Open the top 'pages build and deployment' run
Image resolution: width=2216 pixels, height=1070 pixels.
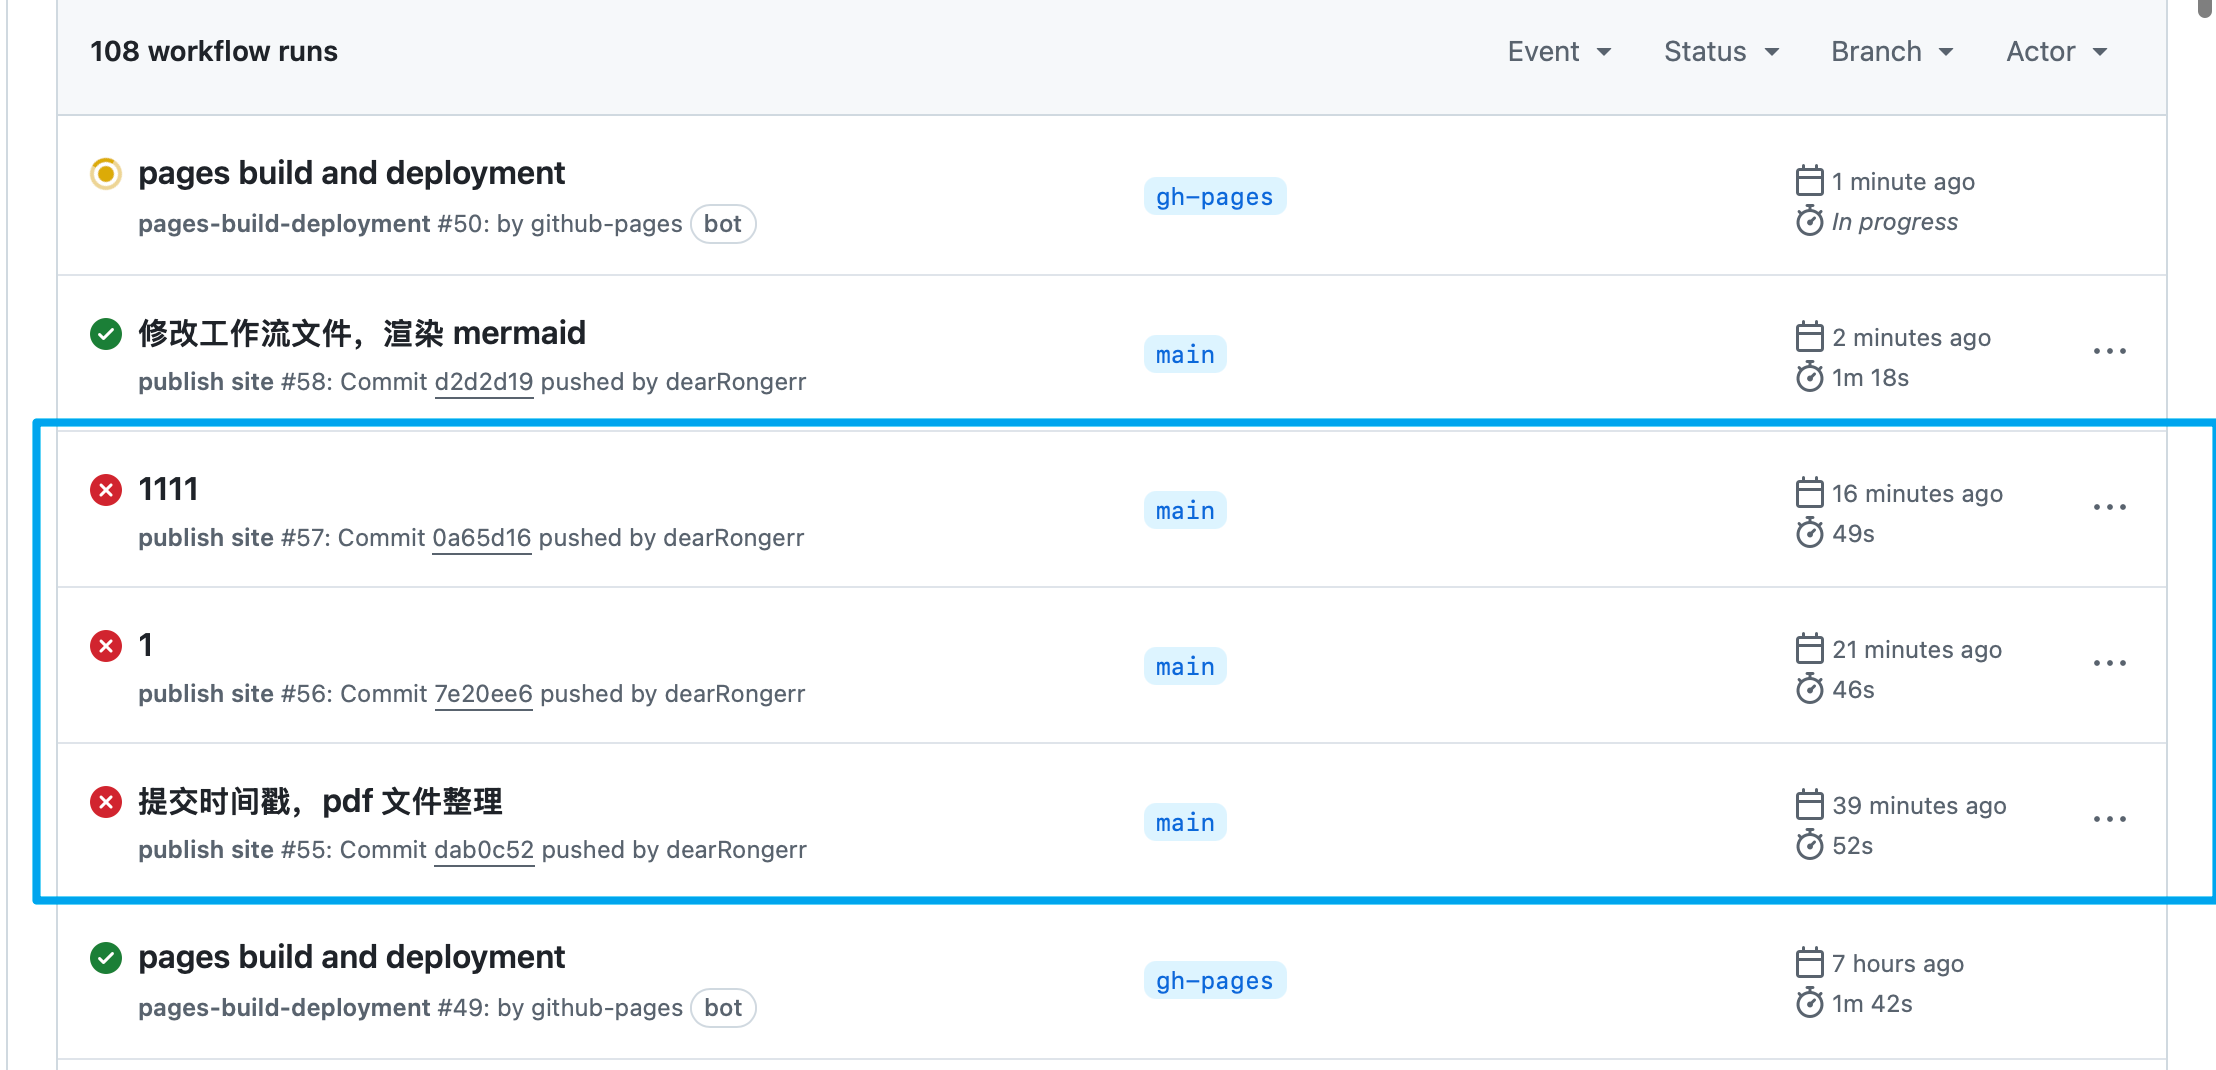click(x=352, y=173)
